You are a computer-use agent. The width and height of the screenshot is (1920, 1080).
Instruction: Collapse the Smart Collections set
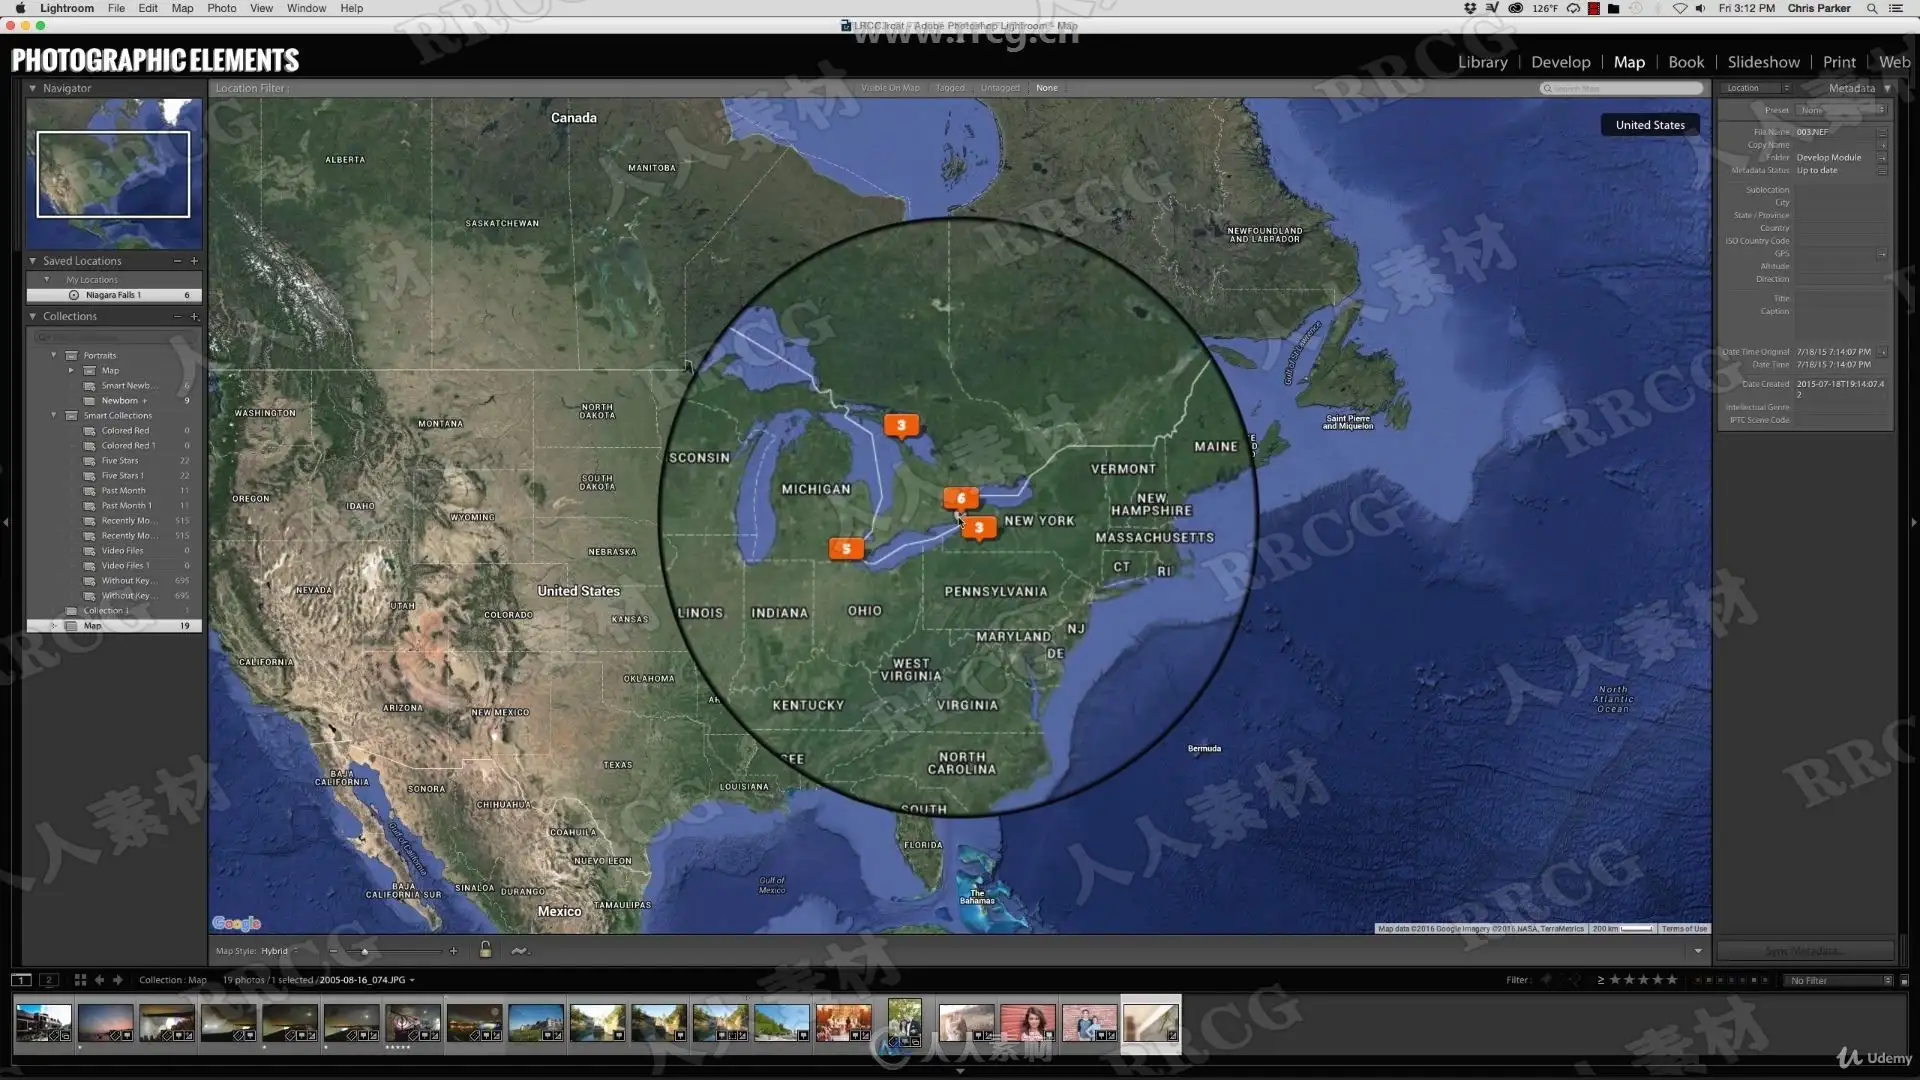point(54,415)
